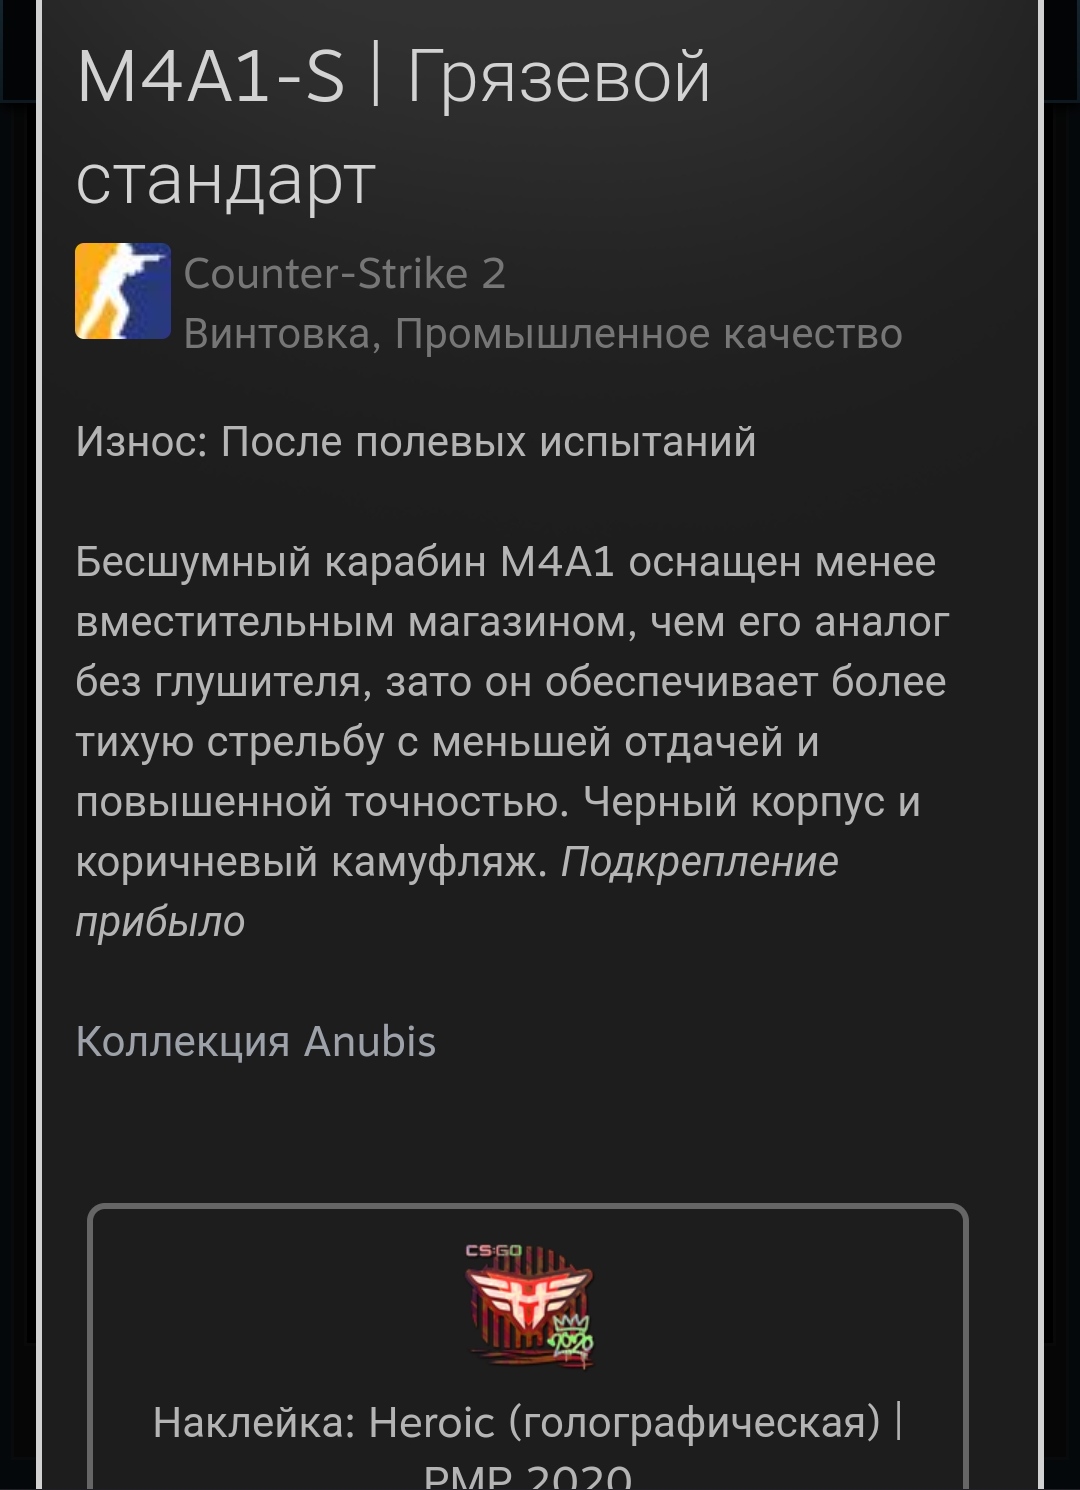Select "Черный корпус и" description line

click(751, 802)
